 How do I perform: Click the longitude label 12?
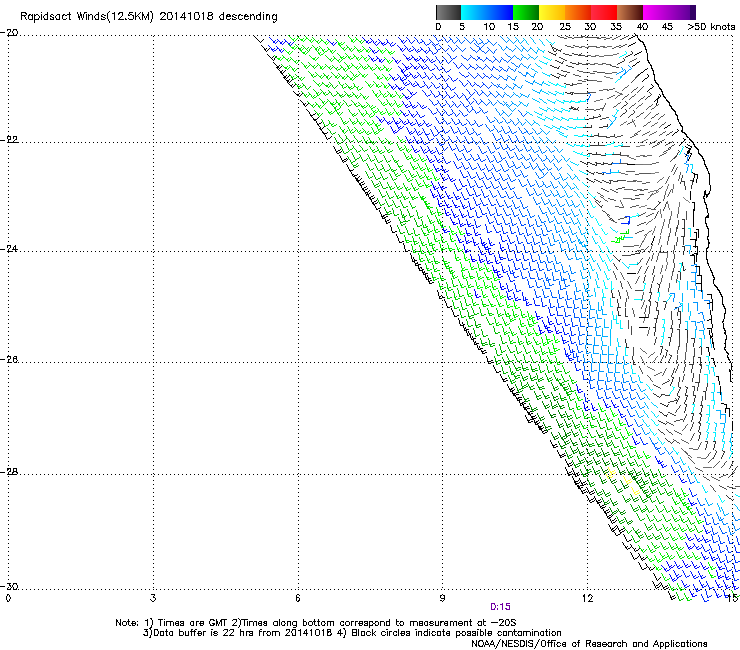pos(587,599)
